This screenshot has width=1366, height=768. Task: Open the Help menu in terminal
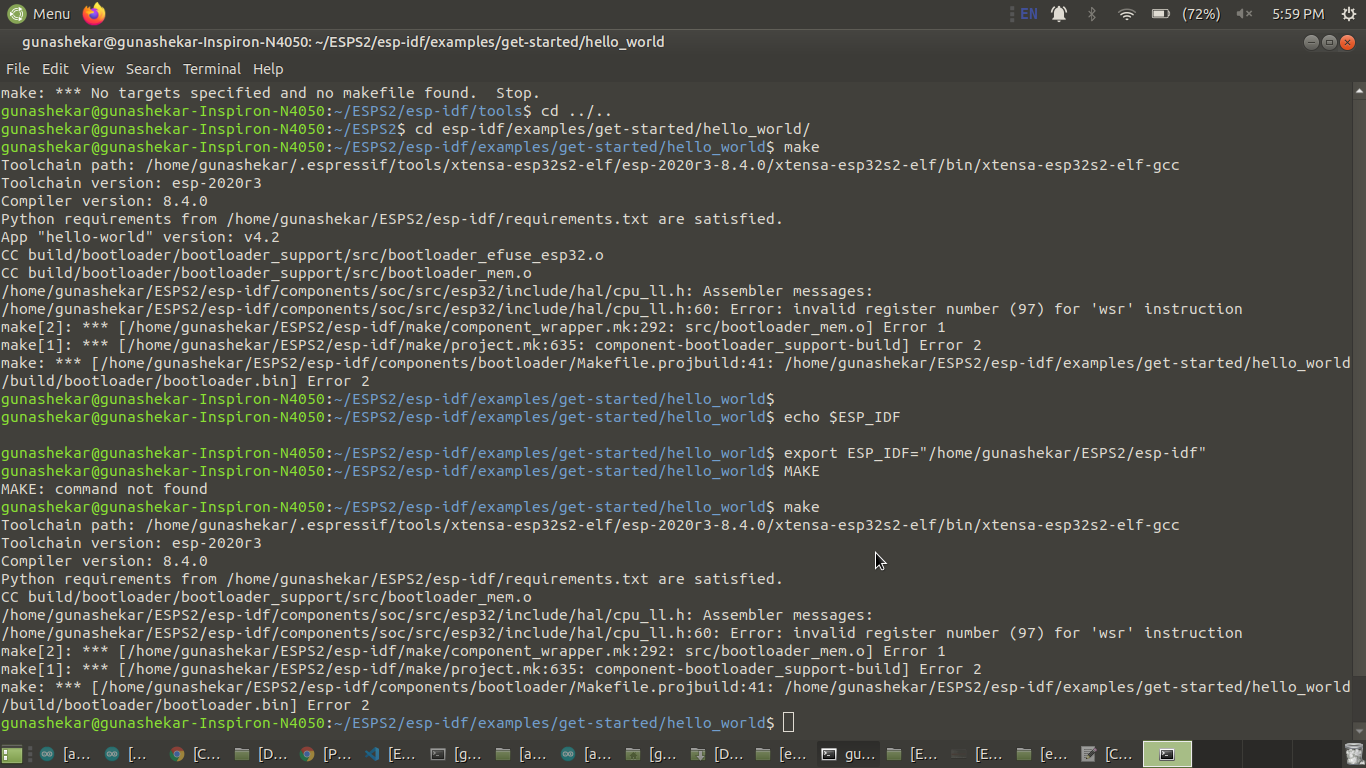click(268, 69)
